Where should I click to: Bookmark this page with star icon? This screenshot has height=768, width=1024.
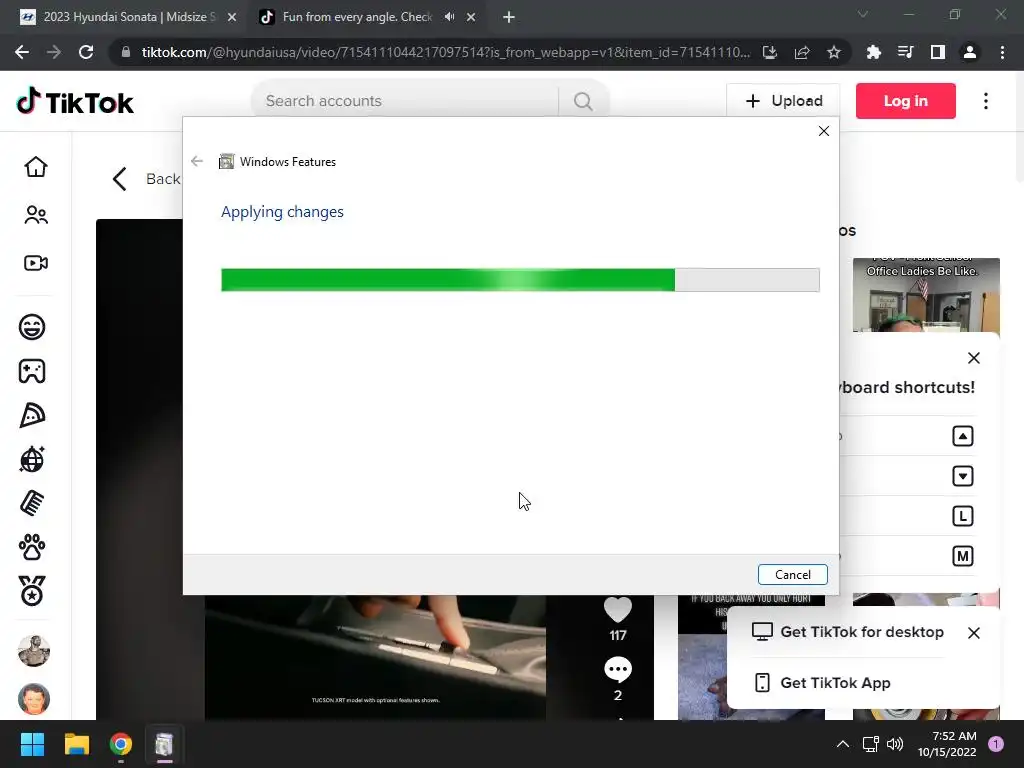click(x=833, y=52)
